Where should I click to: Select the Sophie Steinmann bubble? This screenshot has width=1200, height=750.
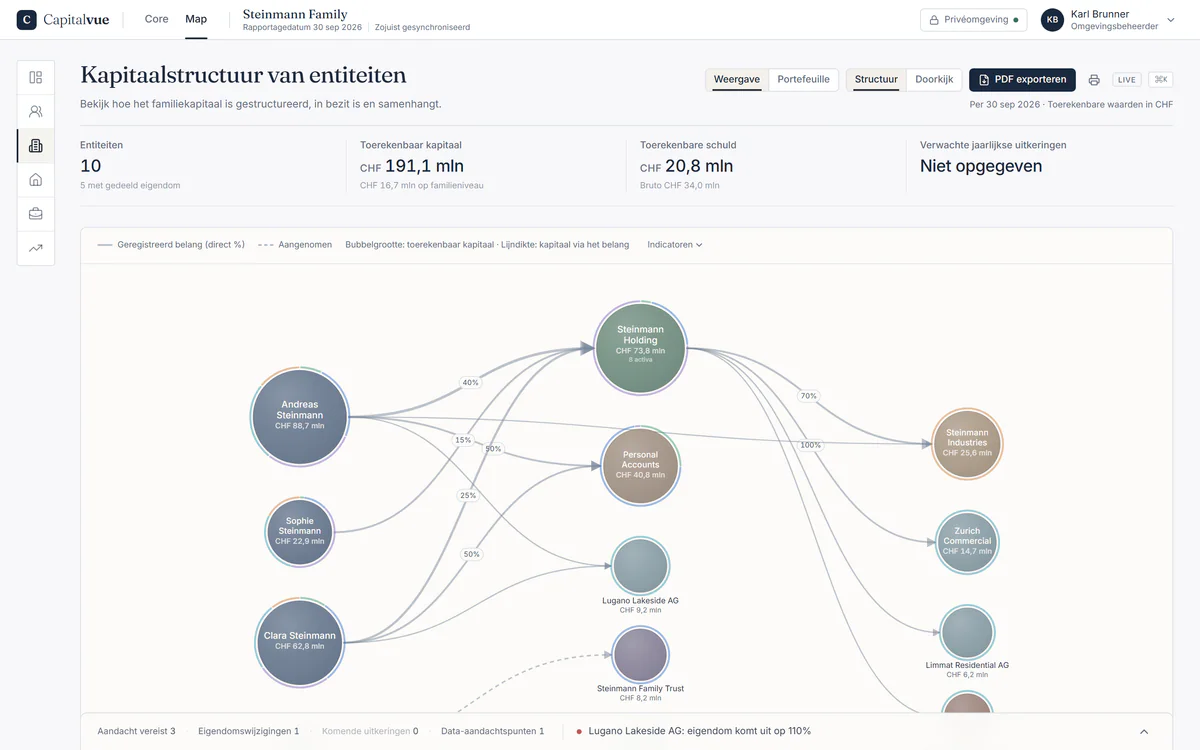pos(300,531)
